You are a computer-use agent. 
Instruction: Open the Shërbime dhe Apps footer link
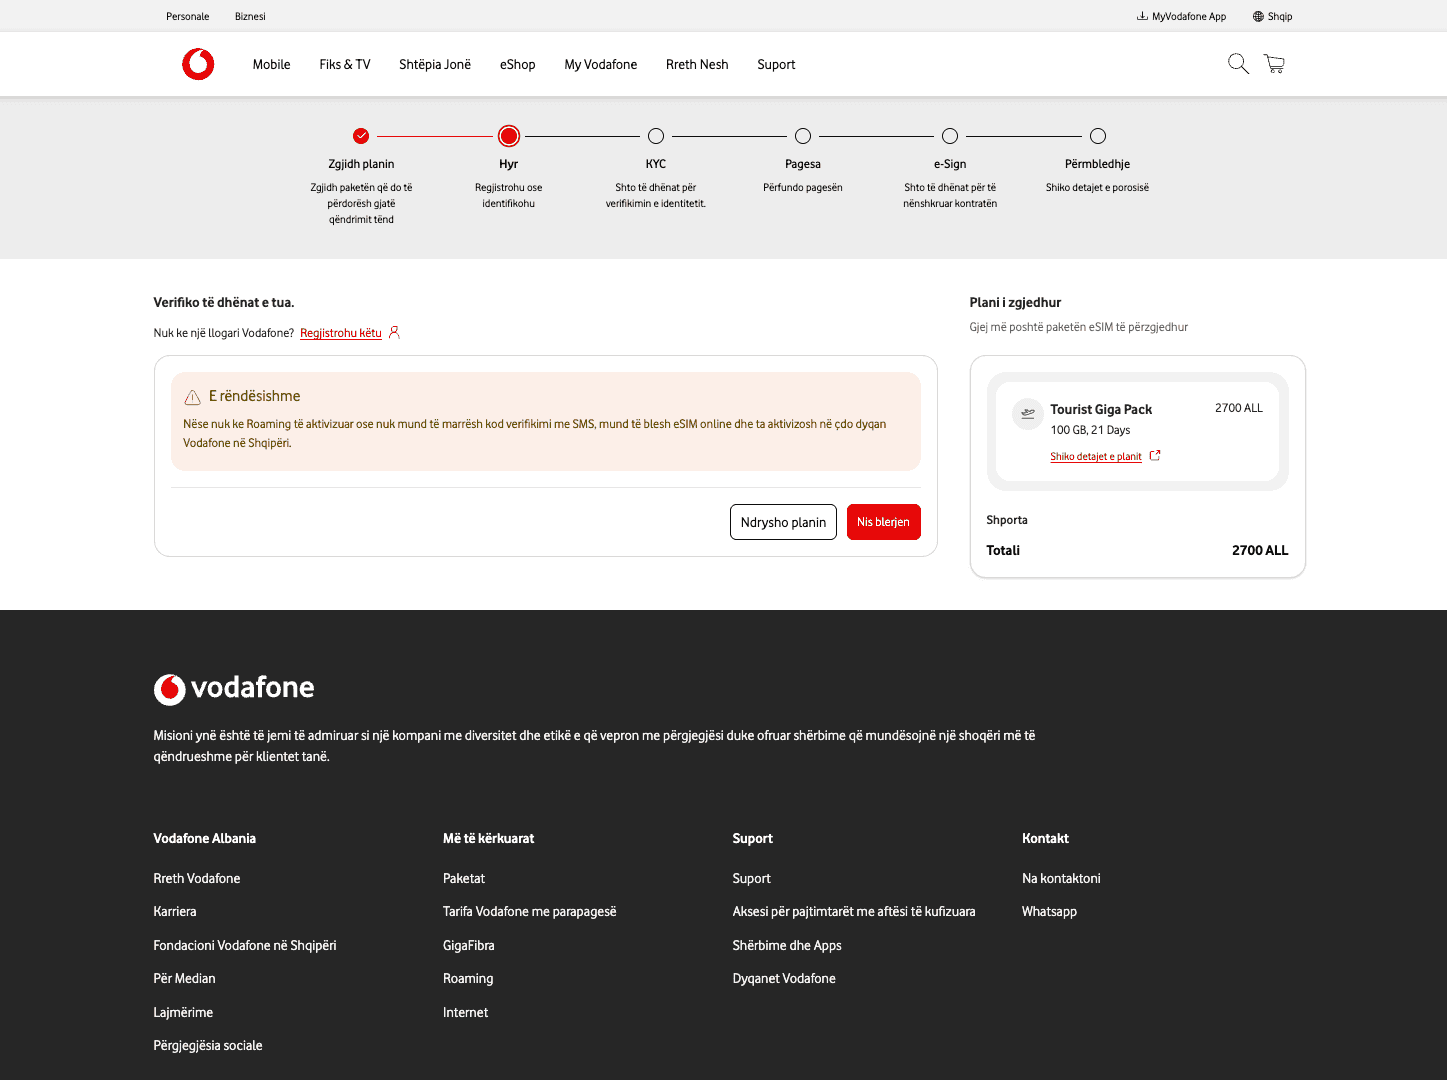[x=787, y=945]
